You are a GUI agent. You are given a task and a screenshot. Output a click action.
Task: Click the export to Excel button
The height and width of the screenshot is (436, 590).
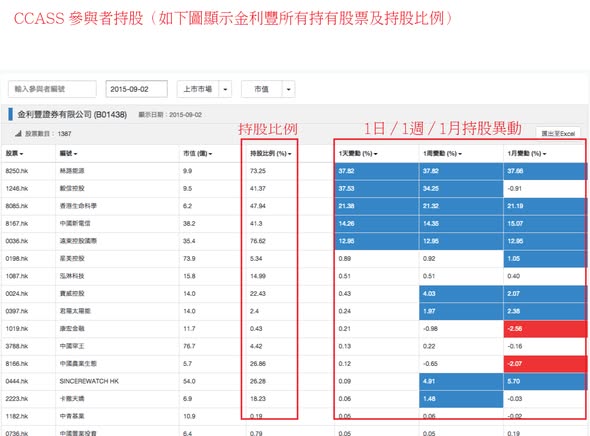pos(558,133)
